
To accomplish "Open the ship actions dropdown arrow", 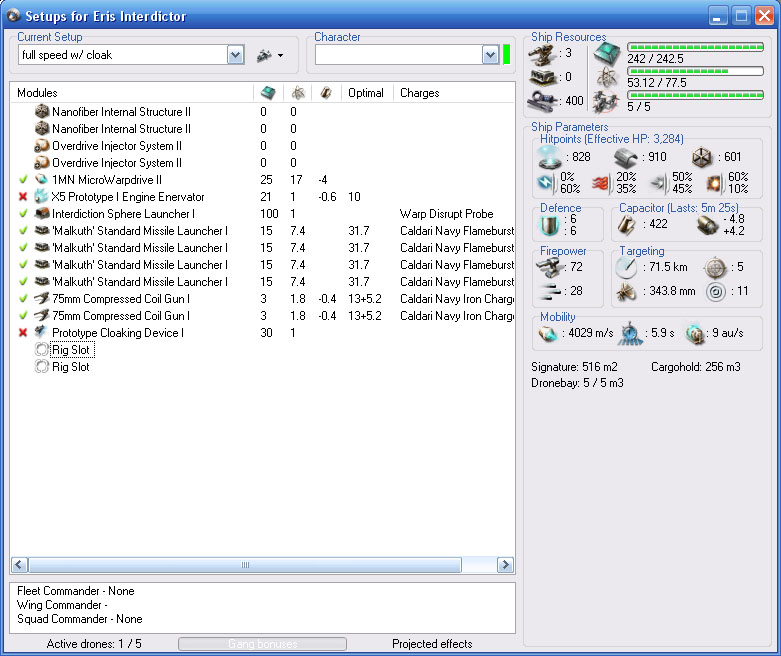I will [x=280, y=55].
